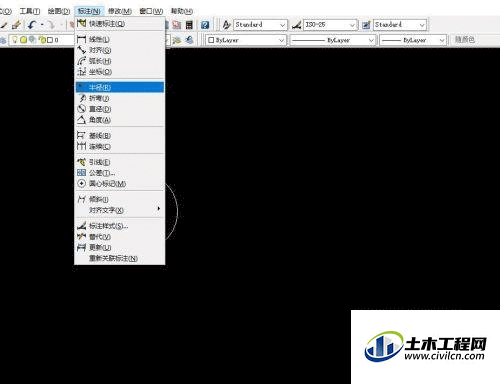Pick the Continue (连续) dimension icon
This screenshot has width=500, height=384.
point(81,146)
